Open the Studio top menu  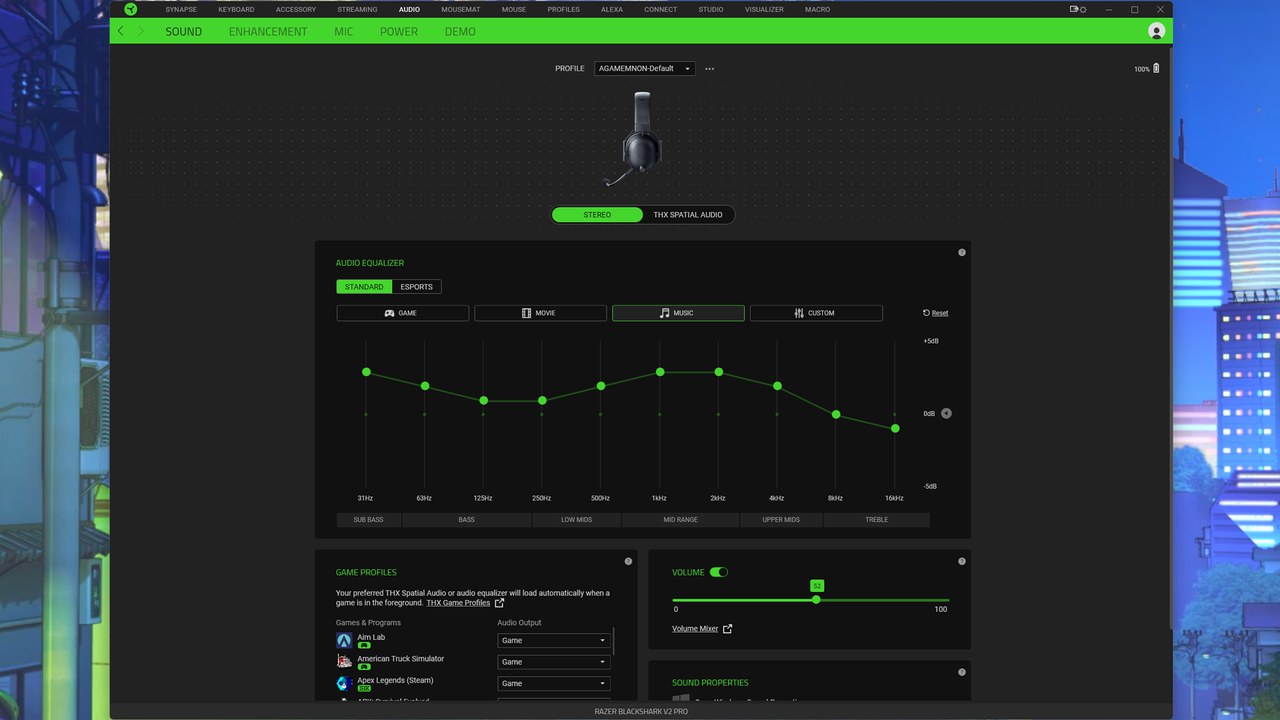click(x=711, y=9)
